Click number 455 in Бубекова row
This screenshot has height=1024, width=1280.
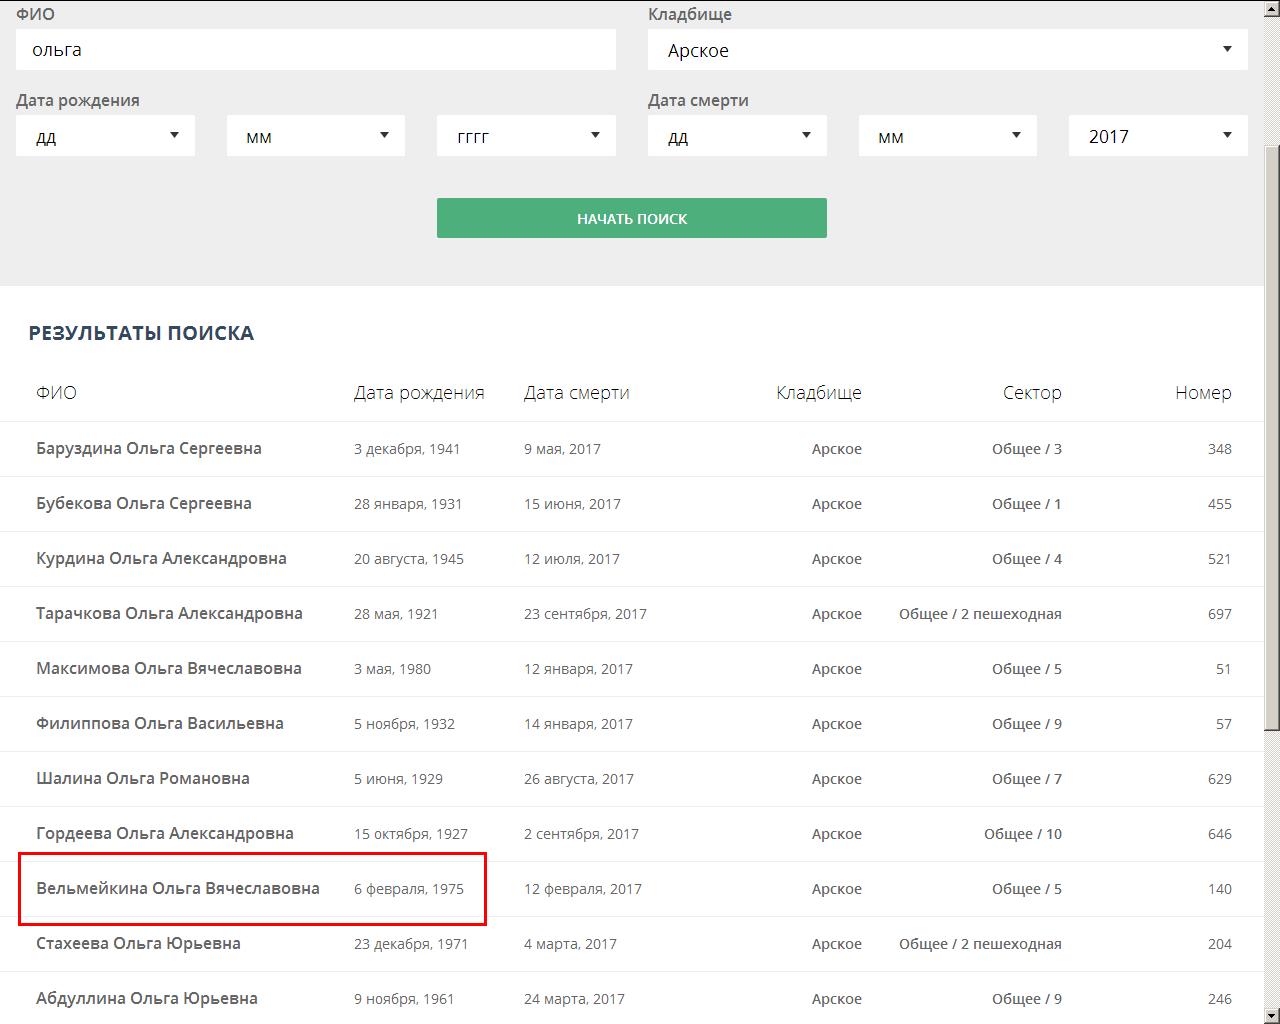(x=1219, y=504)
